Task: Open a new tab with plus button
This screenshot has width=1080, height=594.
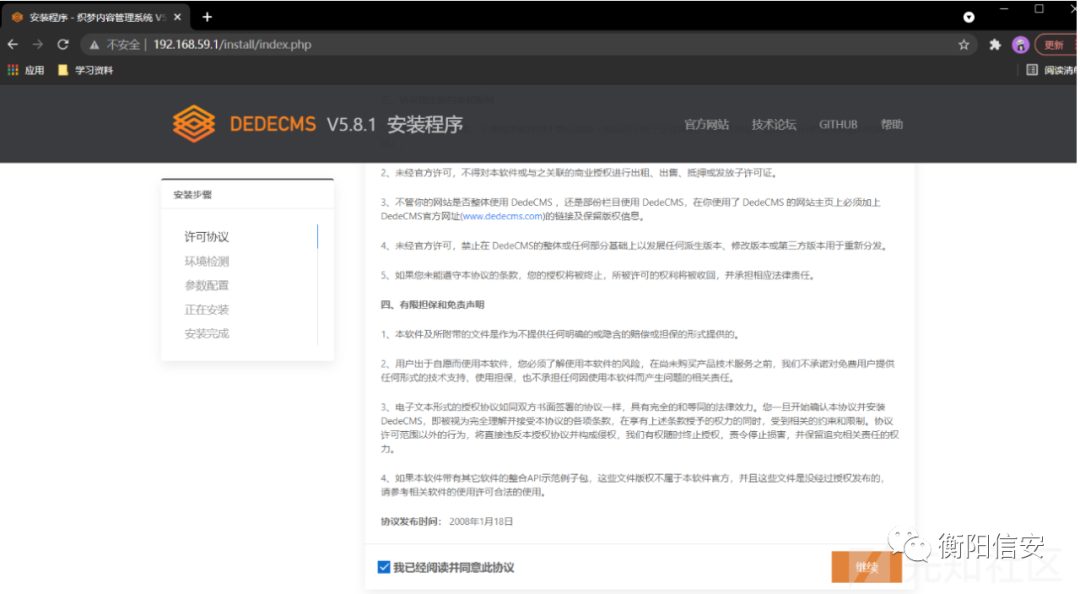Action: 207,17
